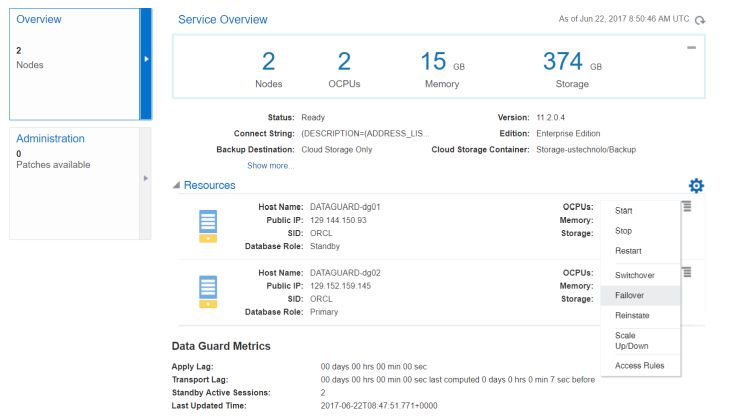Select Start from the context menu

click(x=623, y=210)
